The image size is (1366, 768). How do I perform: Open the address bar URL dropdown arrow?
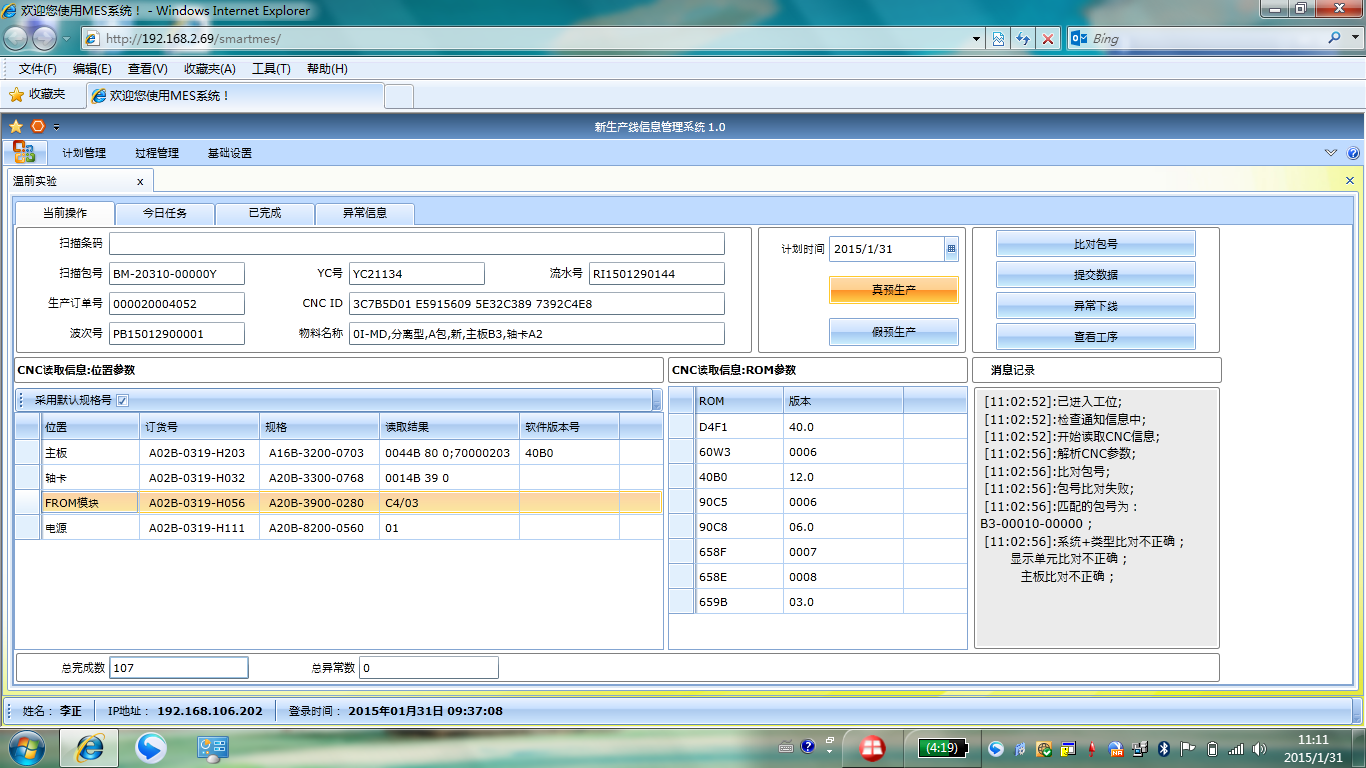click(x=977, y=39)
